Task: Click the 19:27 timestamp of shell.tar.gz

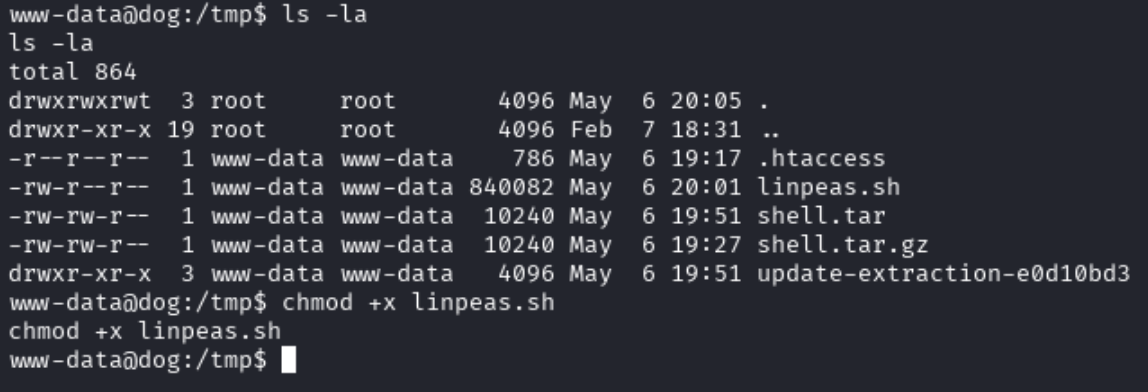Action: 706,244
